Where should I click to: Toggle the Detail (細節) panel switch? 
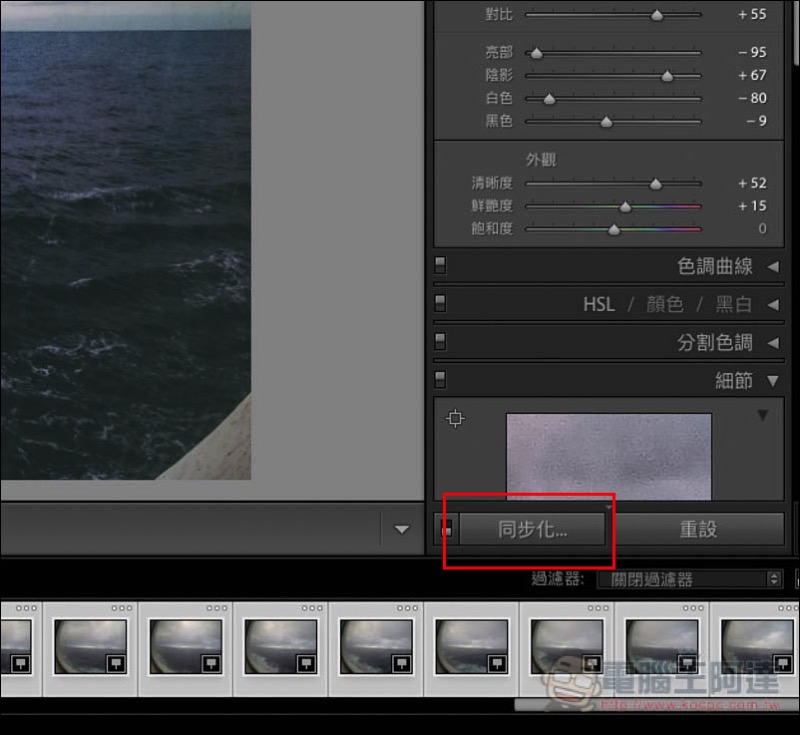click(x=440, y=380)
